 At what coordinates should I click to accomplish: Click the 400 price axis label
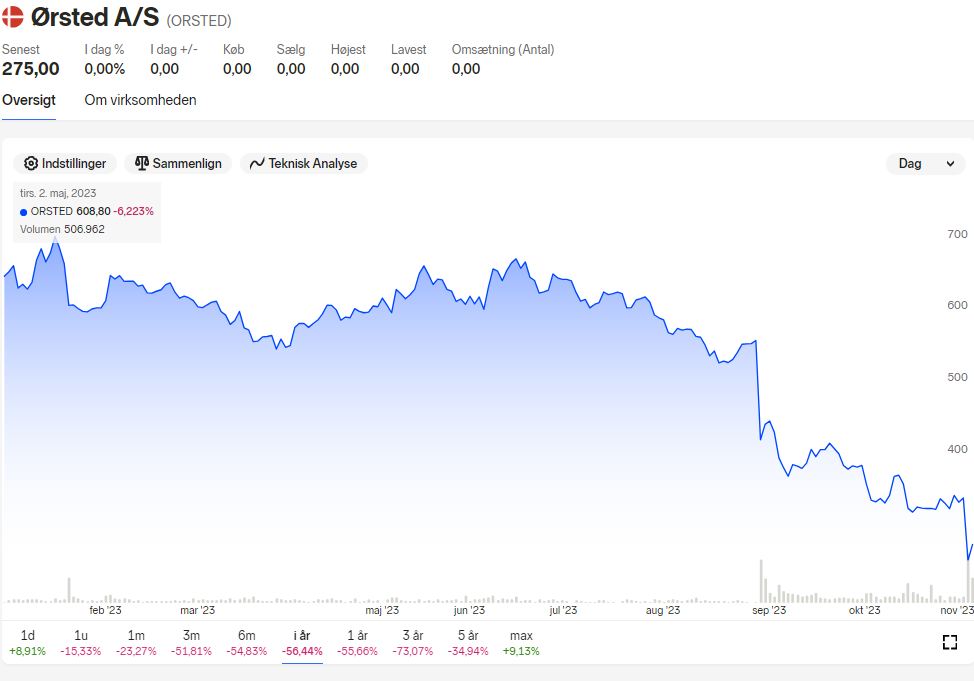pyautogui.click(x=957, y=449)
